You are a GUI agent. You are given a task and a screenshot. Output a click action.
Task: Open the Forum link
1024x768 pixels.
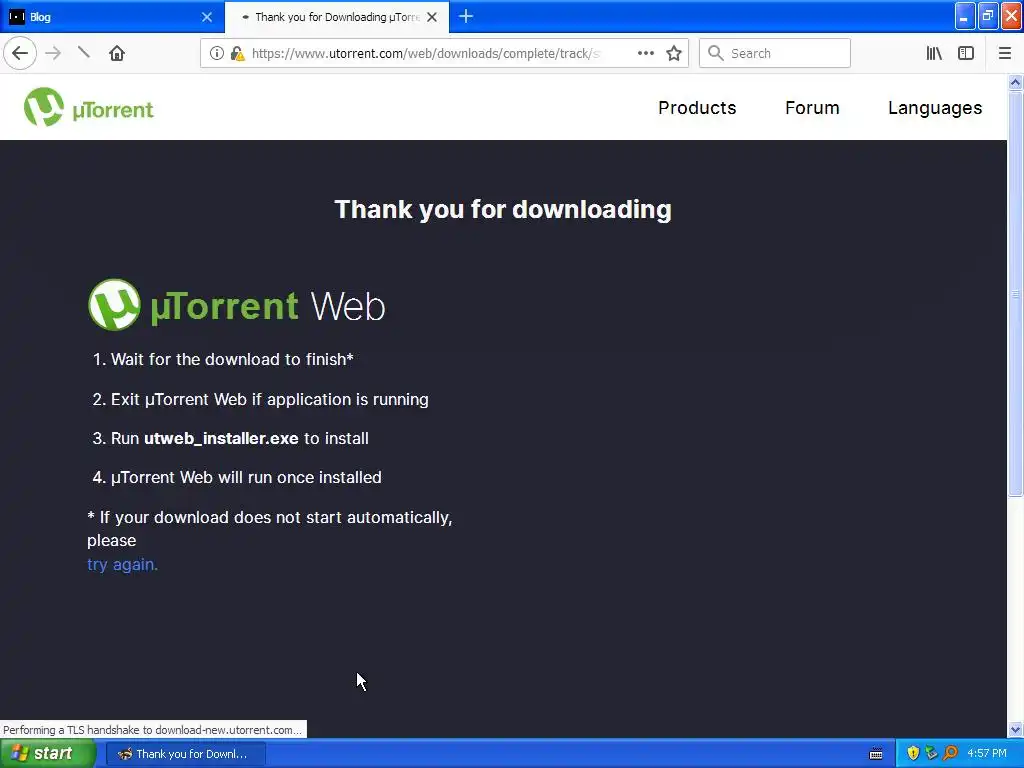[812, 108]
